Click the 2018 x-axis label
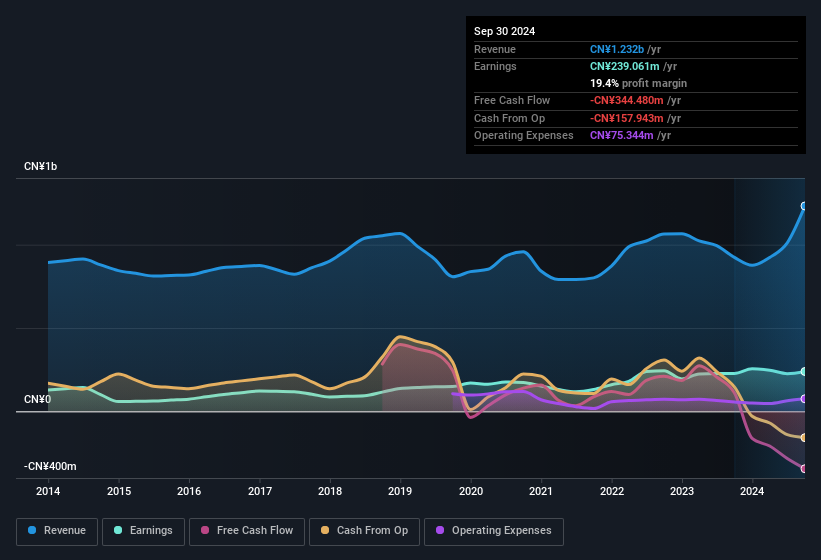The image size is (821, 560). tap(330, 491)
